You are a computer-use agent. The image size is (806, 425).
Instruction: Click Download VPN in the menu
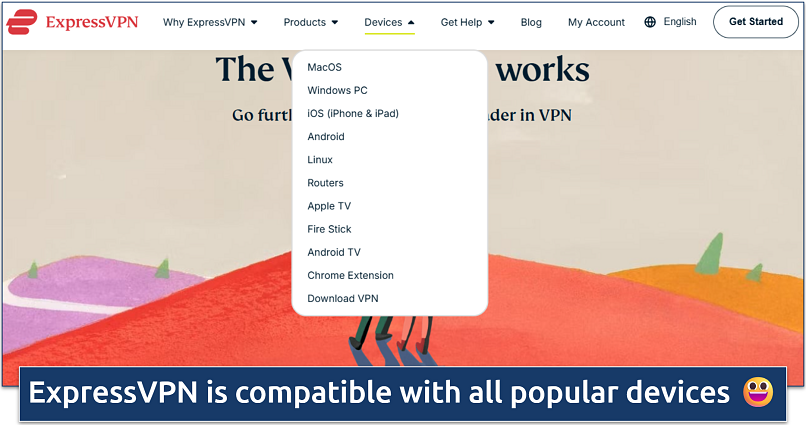[342, 298]
